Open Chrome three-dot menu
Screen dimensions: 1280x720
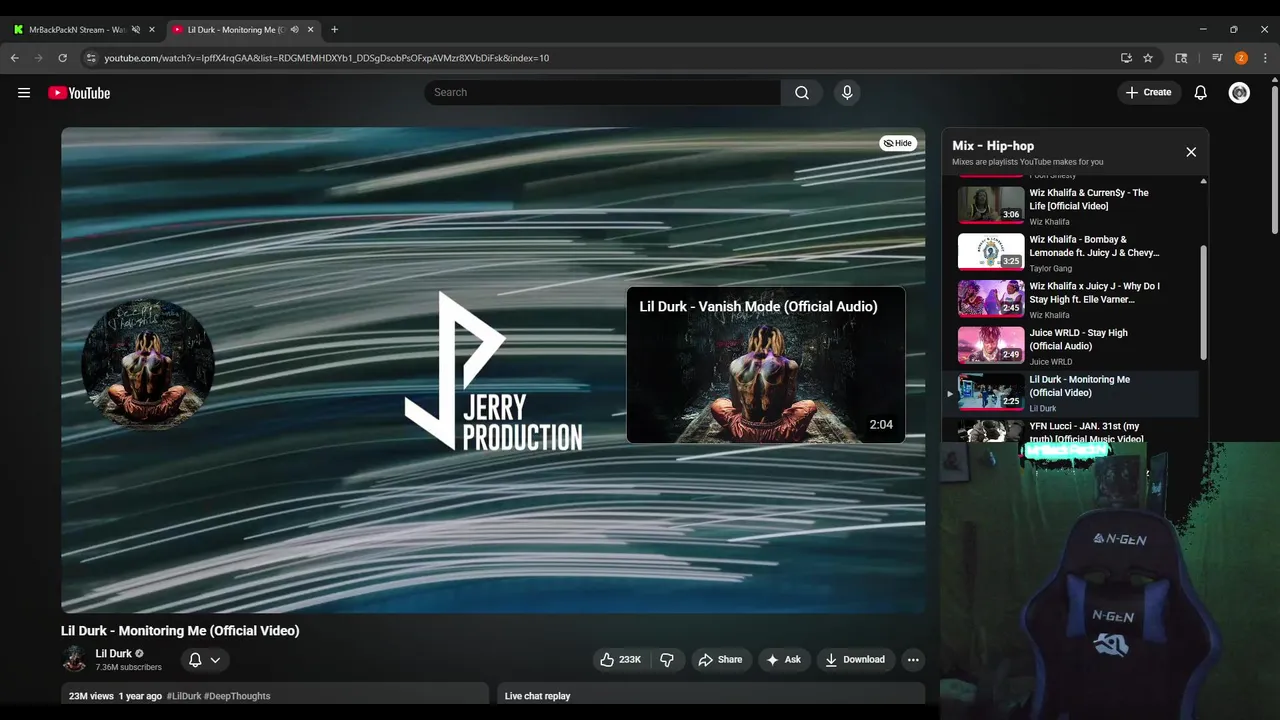[x=1265, y=58]
